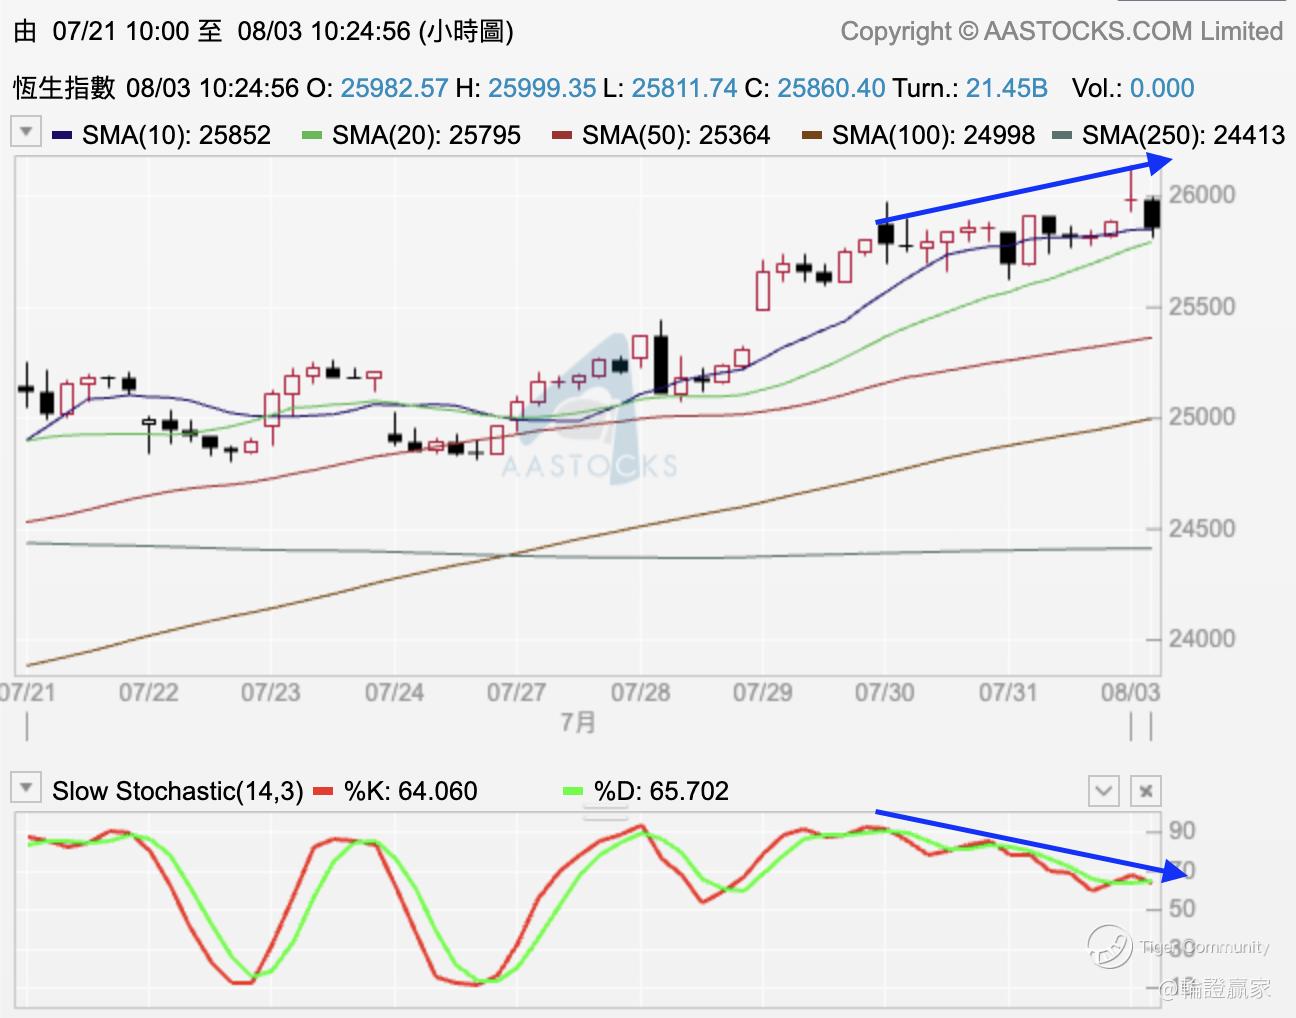Click the 小時圖 hourly chart label
This screenshot has width=1296, height=1018.
[467, 31]
